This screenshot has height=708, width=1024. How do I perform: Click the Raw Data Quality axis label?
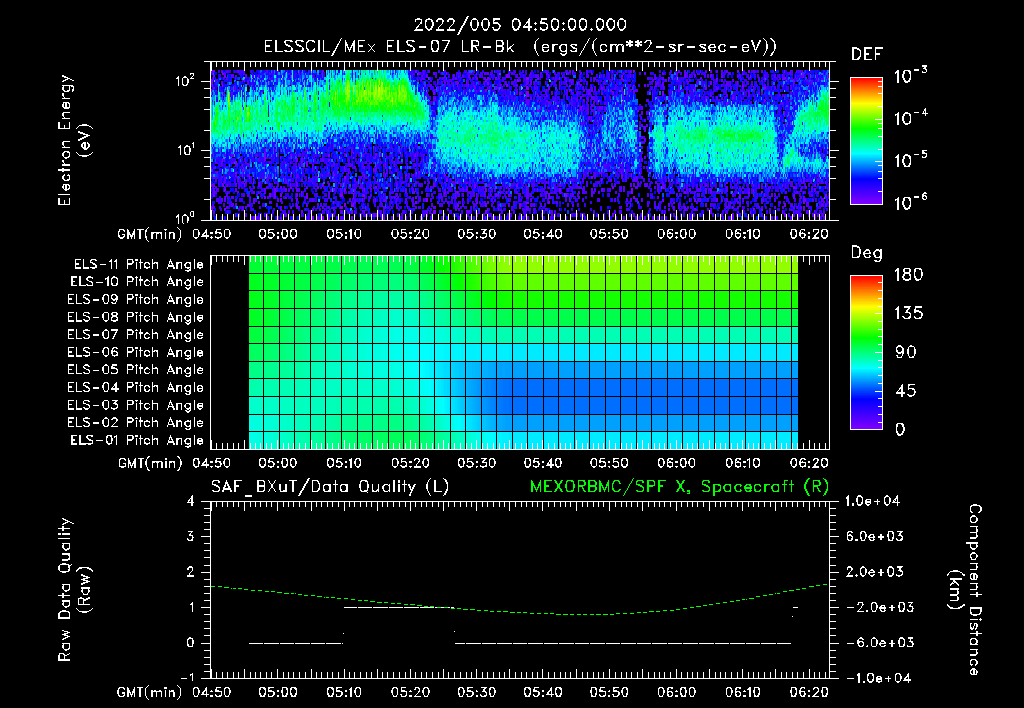tap(74, 590)
